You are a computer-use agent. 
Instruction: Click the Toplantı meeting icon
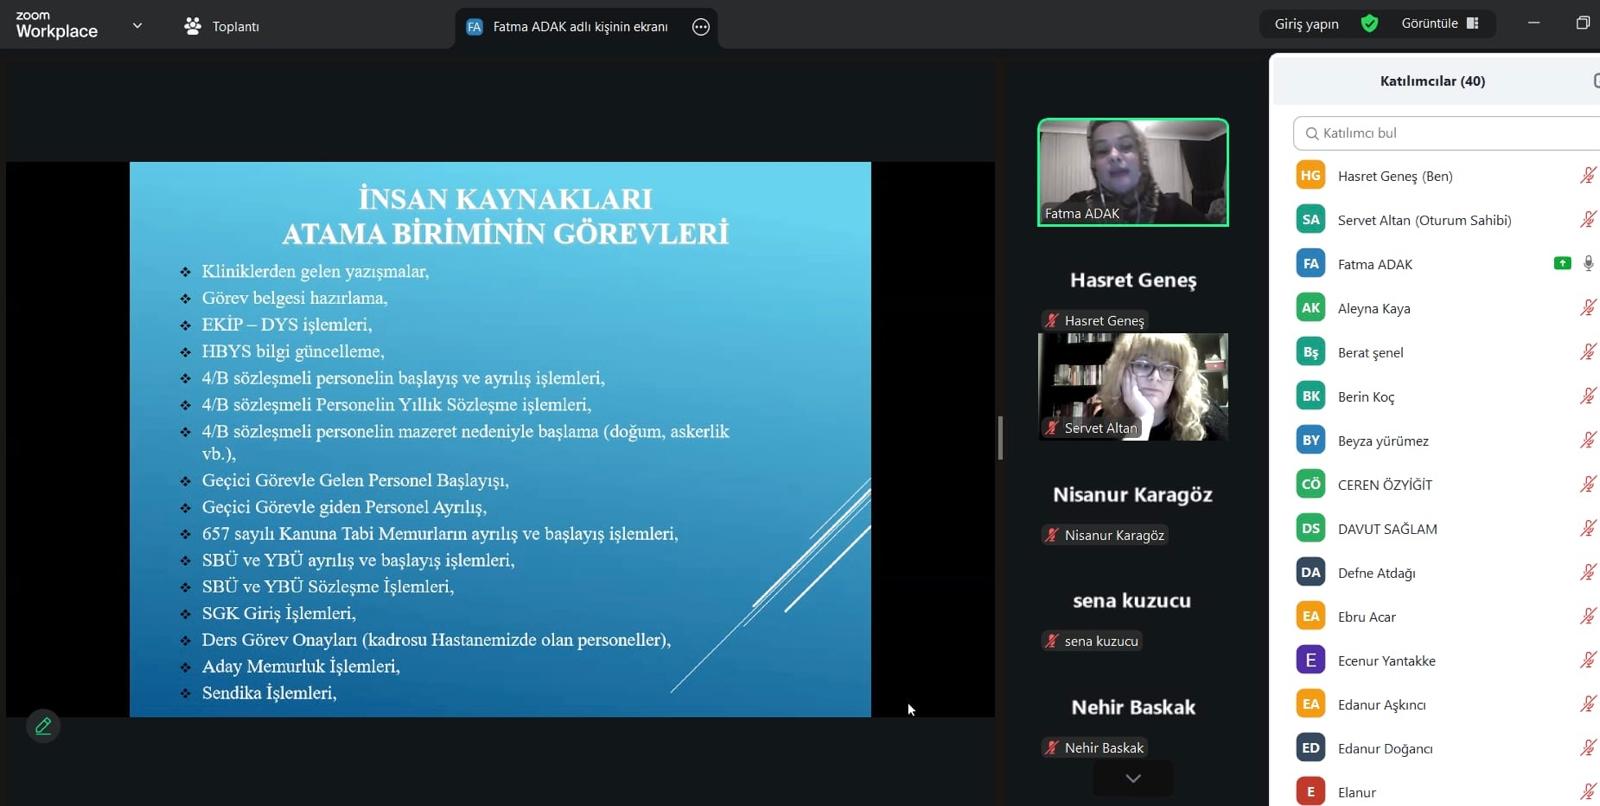(193, 26)
